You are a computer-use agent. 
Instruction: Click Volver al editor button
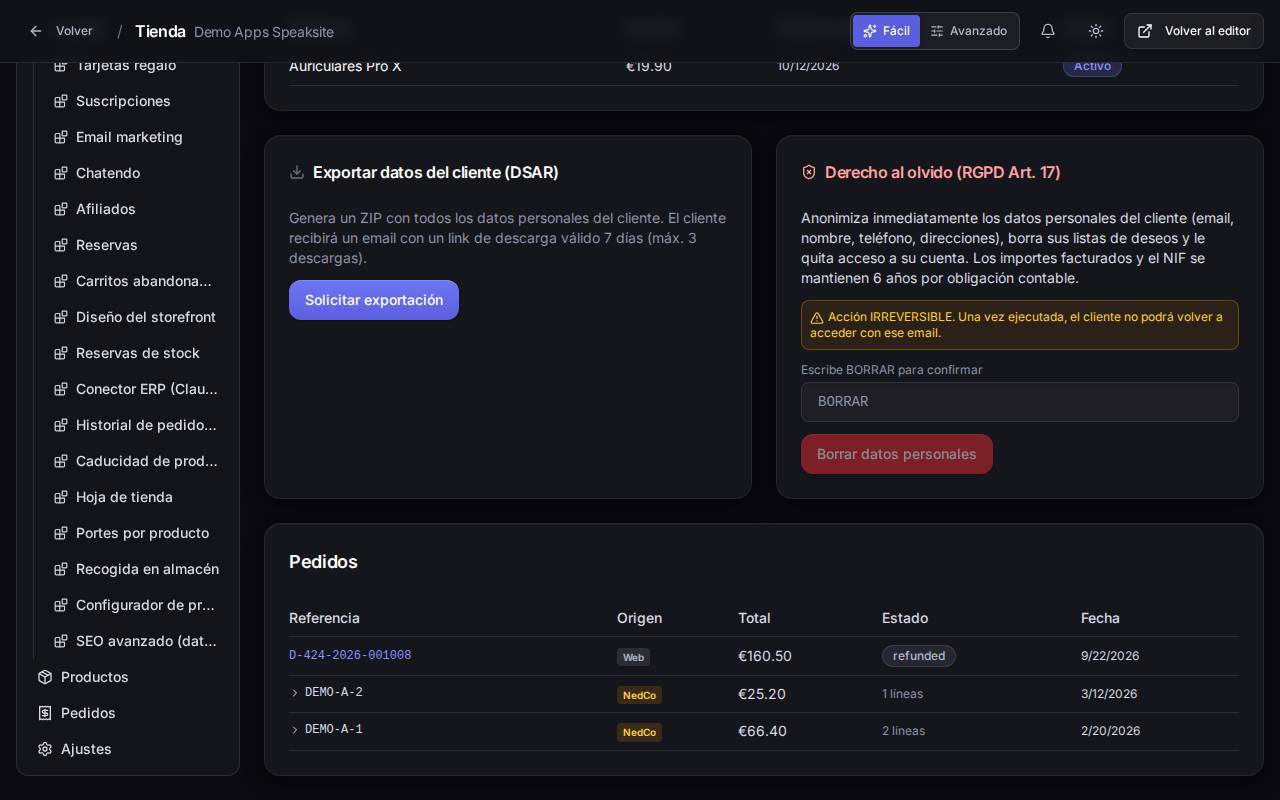1194,31
